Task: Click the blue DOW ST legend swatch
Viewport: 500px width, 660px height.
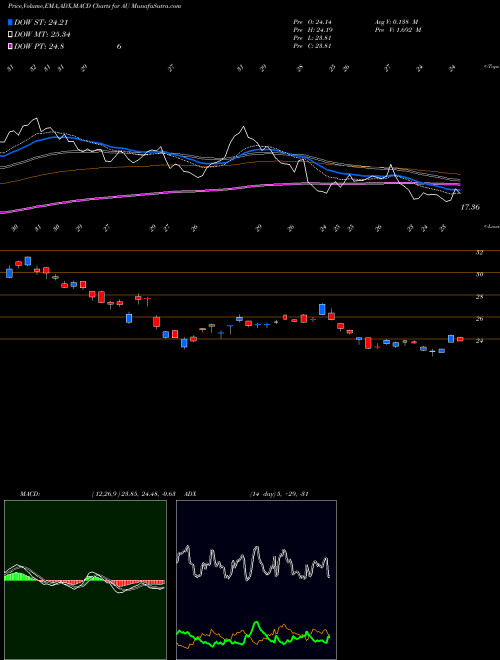Action: pyautogui.click(x=10, y=23)
